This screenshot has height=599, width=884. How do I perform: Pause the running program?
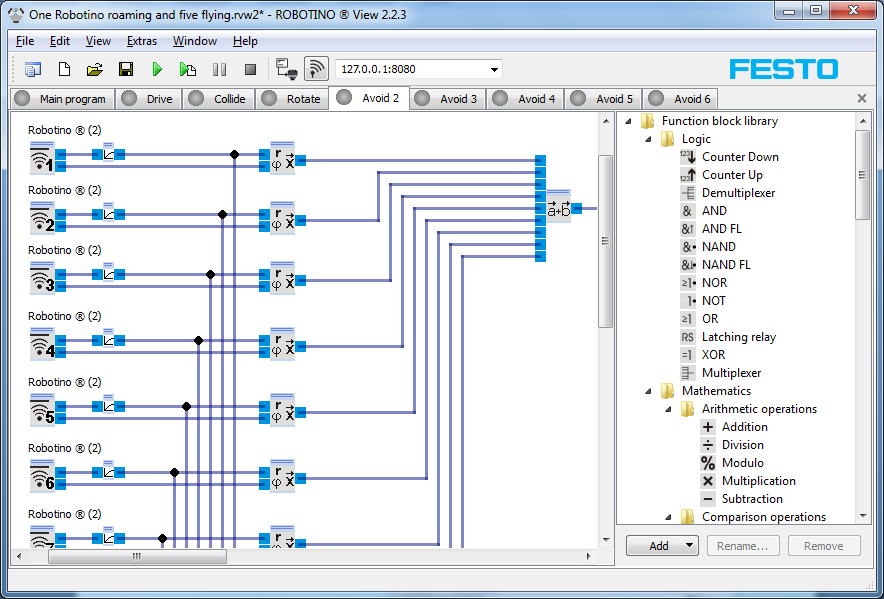tap(219, 69)
